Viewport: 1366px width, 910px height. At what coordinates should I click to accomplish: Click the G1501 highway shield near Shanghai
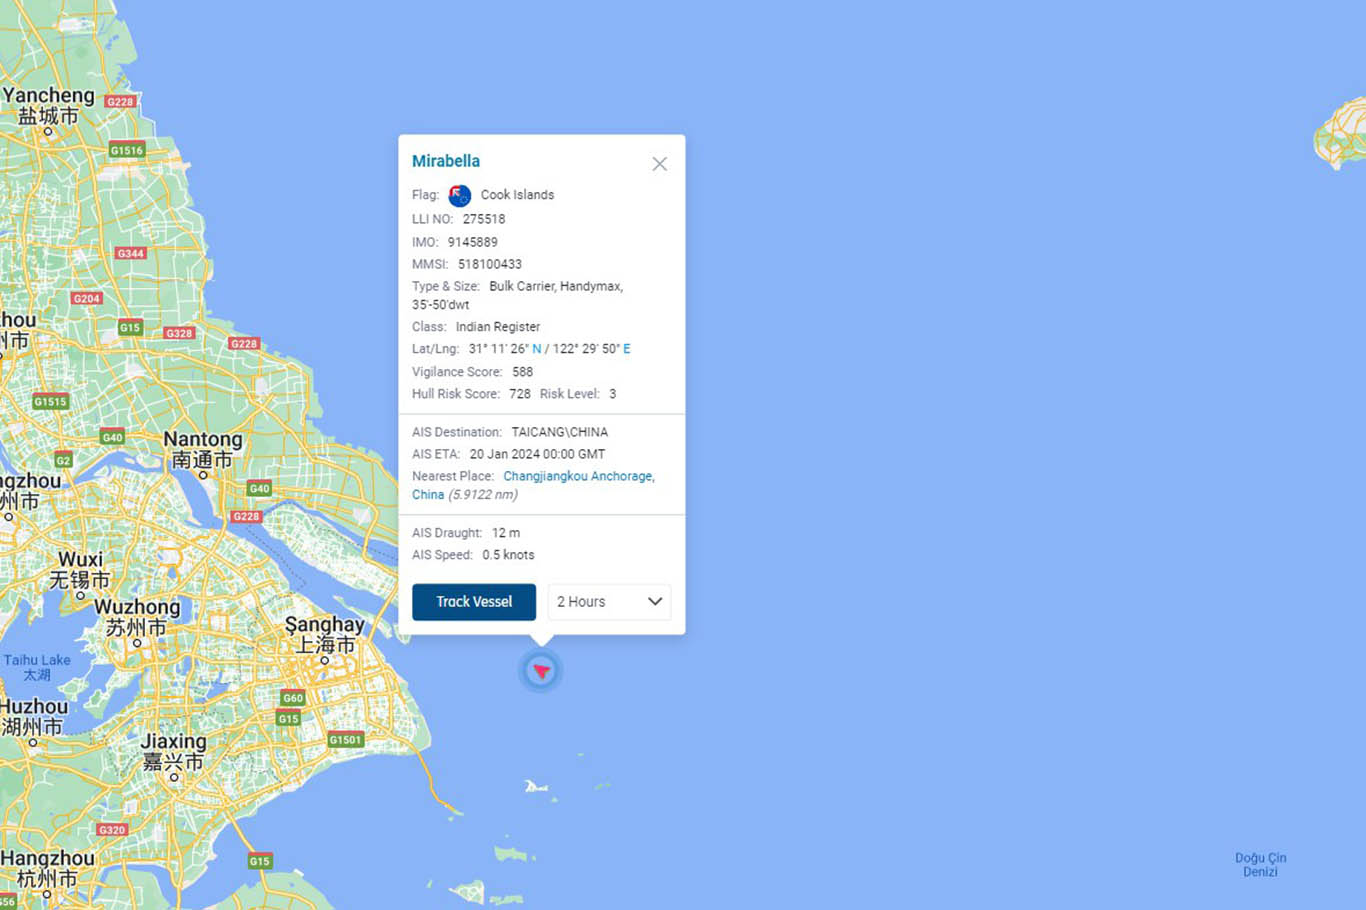click(x=345, y=740)
